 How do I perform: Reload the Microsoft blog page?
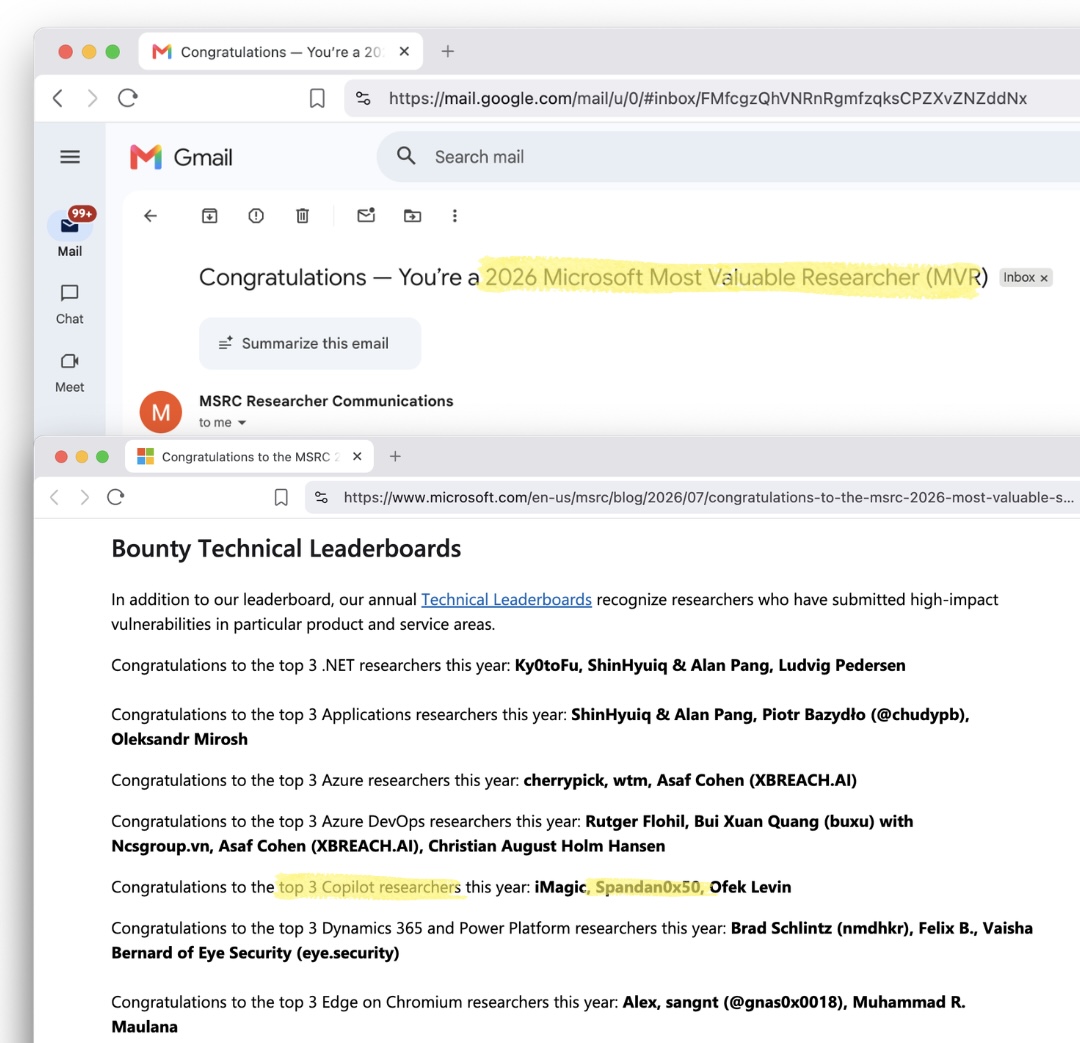[x=115, y=497]
